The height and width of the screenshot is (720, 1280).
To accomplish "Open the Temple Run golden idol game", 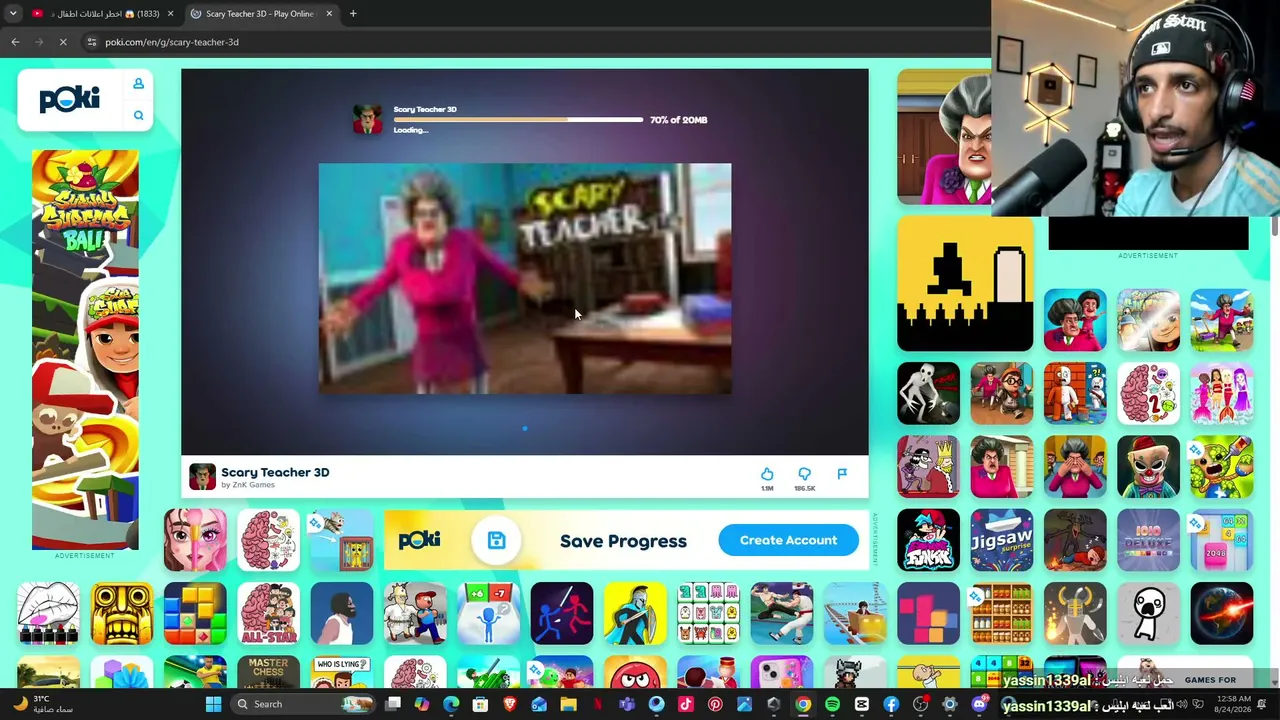I will click(x=122, y=613).
